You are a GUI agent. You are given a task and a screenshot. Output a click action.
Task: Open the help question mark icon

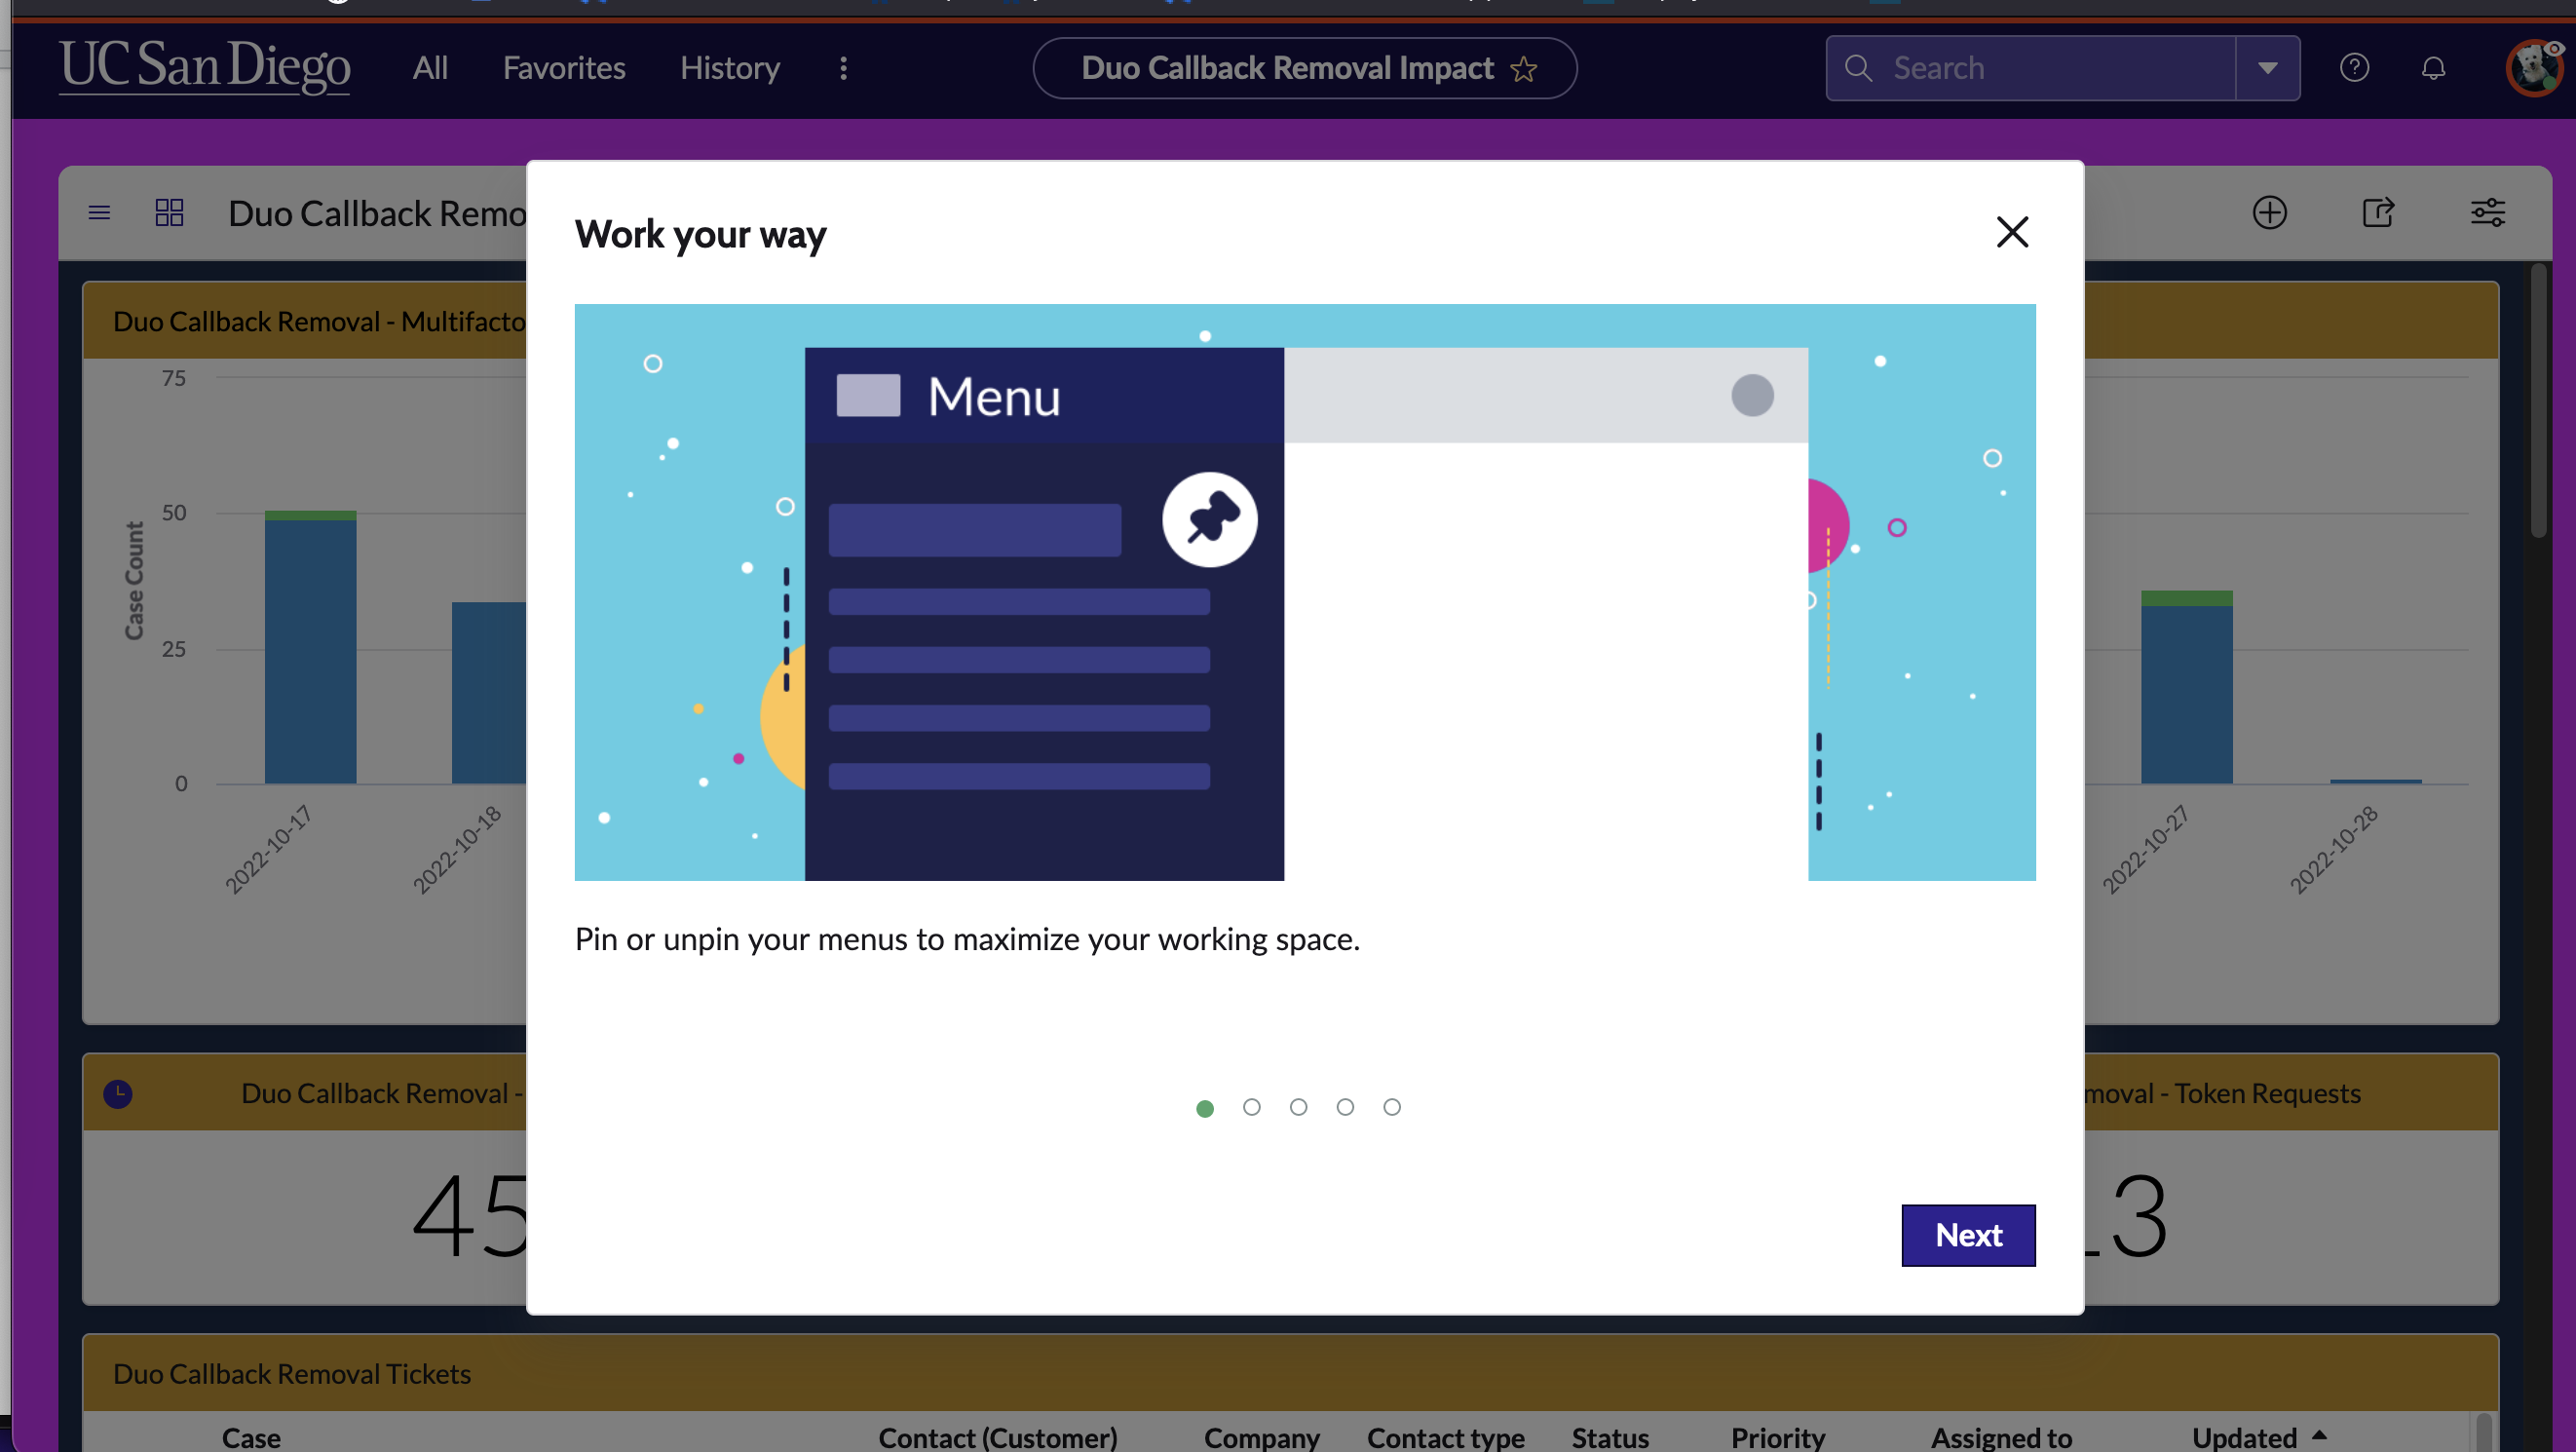tap(2354, 68)
